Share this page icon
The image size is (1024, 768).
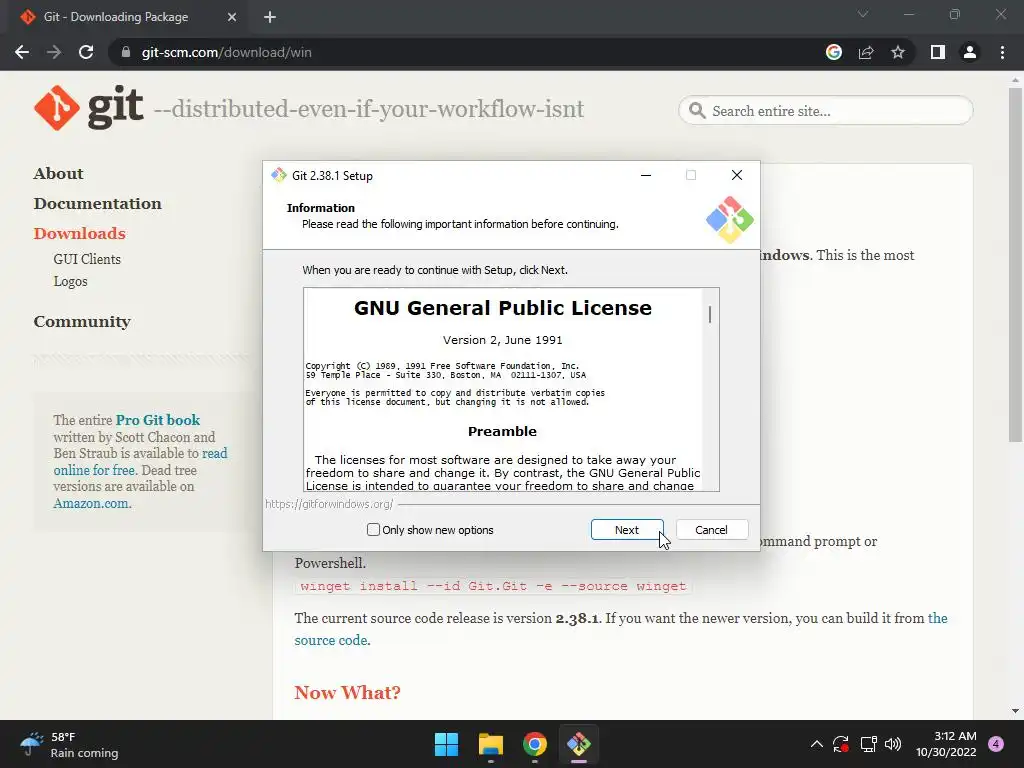tap(866, 52)
